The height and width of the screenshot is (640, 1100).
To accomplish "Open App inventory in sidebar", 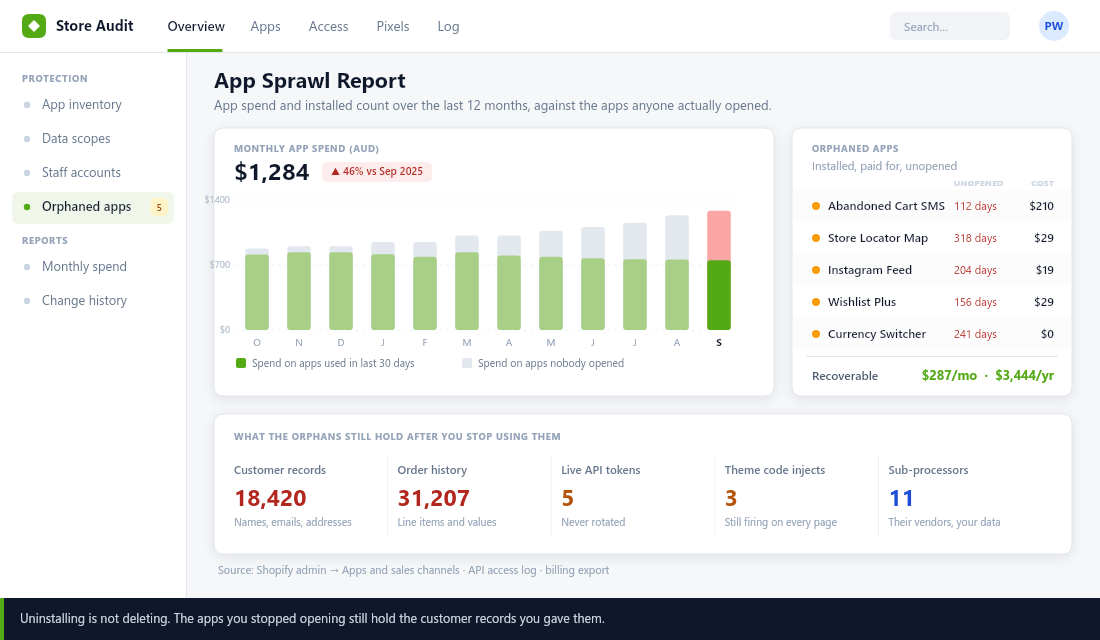I will click(x=93, y=105).
